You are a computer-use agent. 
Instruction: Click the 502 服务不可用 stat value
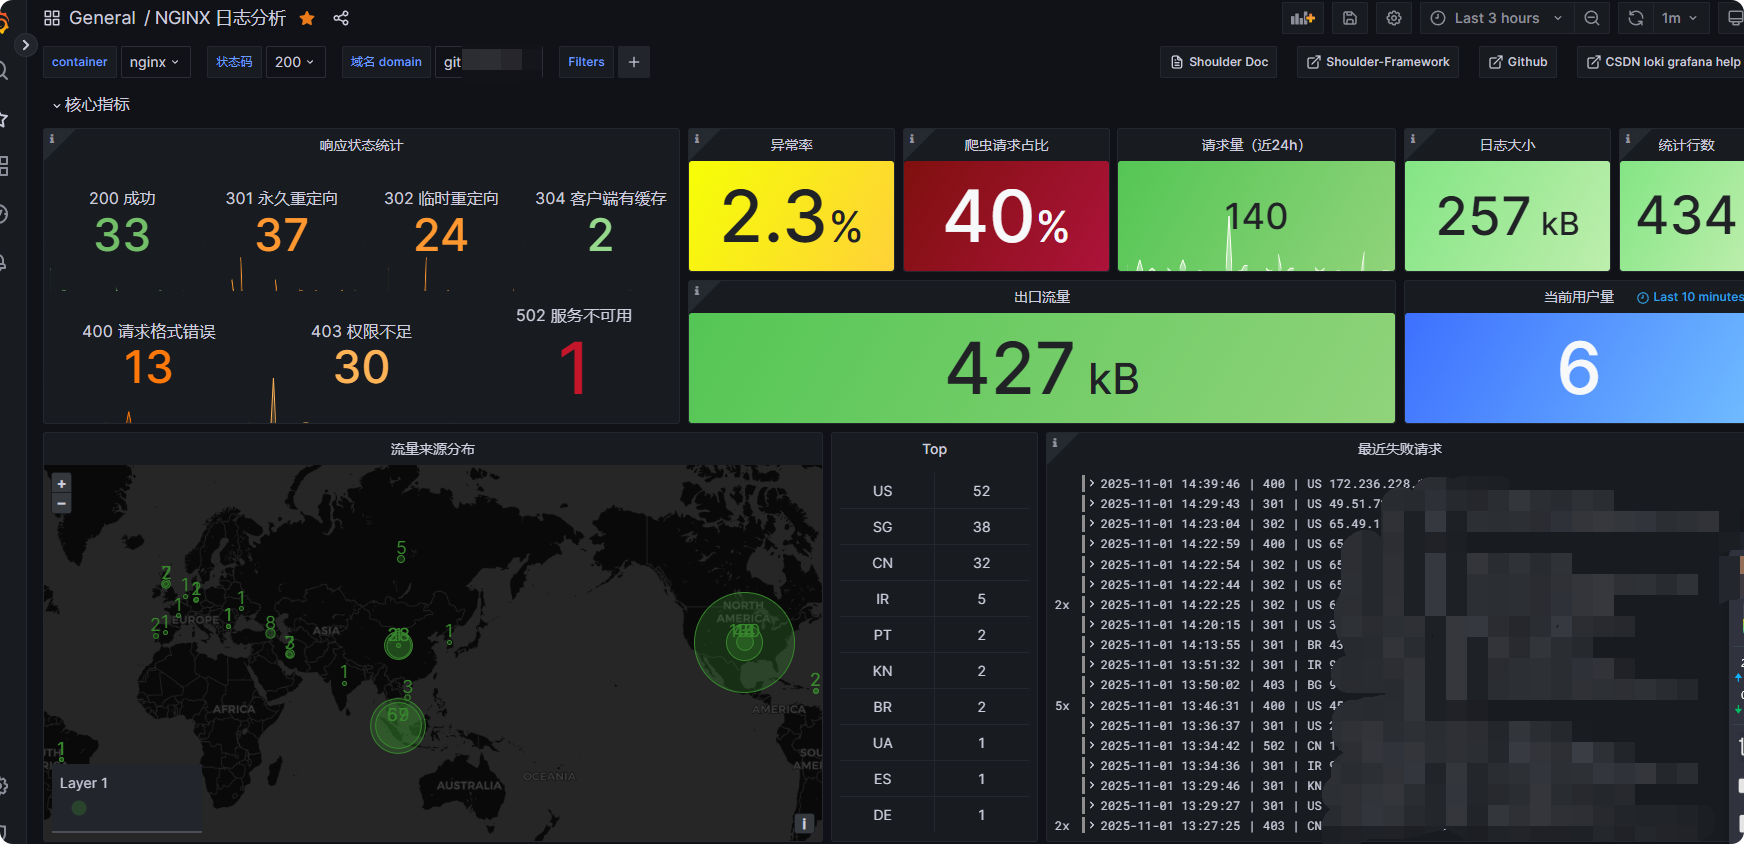coord(573,368)
